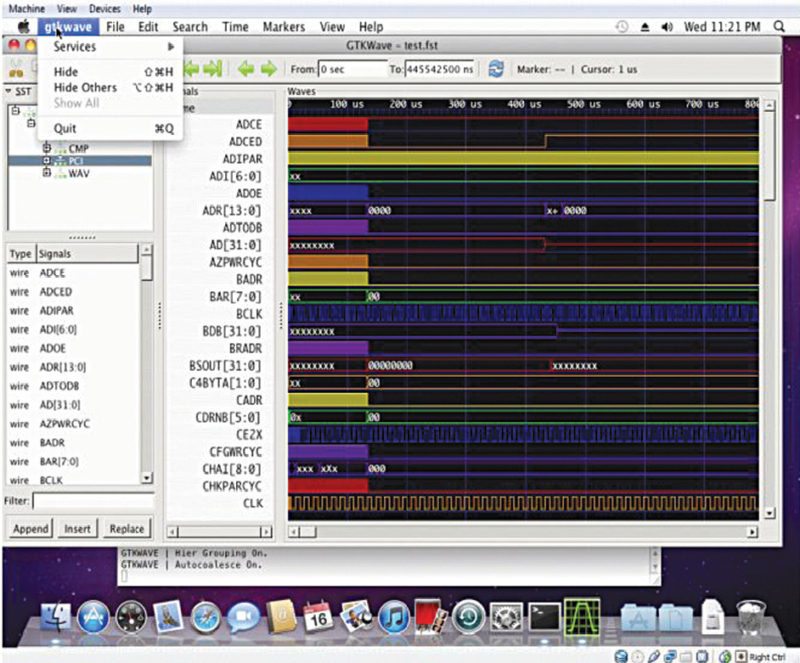Open the App Store dock icon
The image size is (800, 663).
point(92,618)
